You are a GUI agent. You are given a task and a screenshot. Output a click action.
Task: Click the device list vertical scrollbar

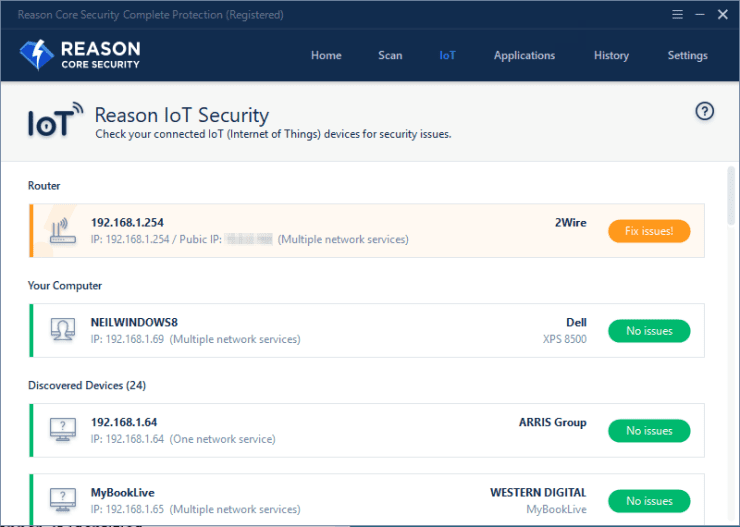pos(731,196)
